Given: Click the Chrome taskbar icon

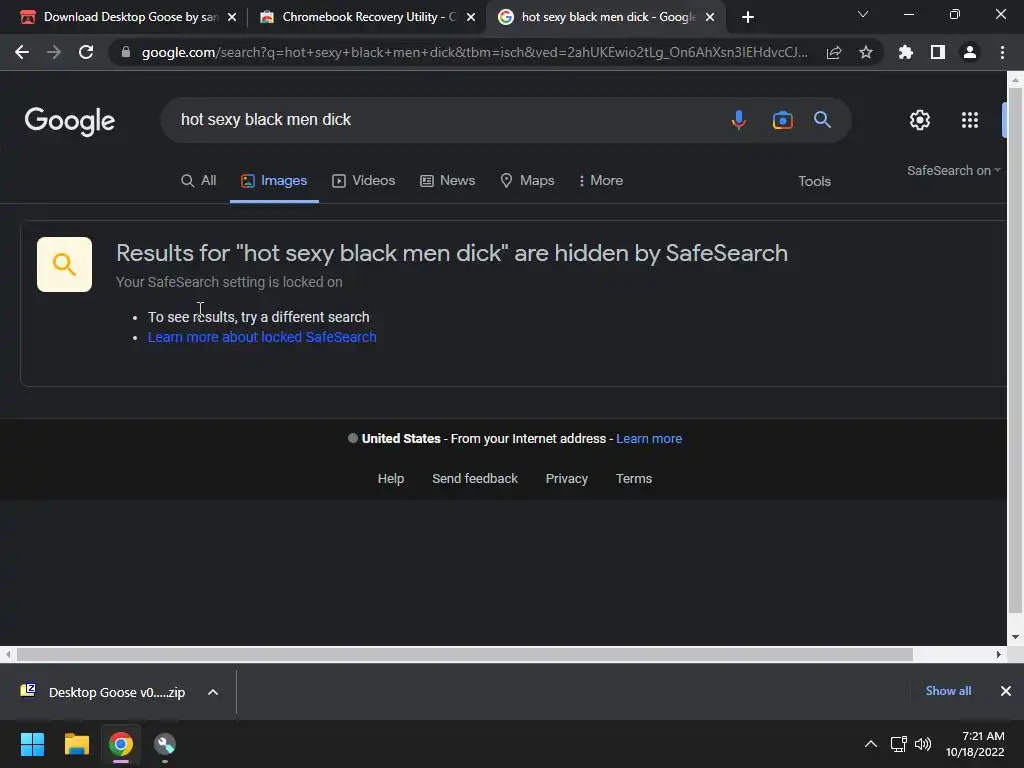Looking at the screenshot, I should [121, 744].
